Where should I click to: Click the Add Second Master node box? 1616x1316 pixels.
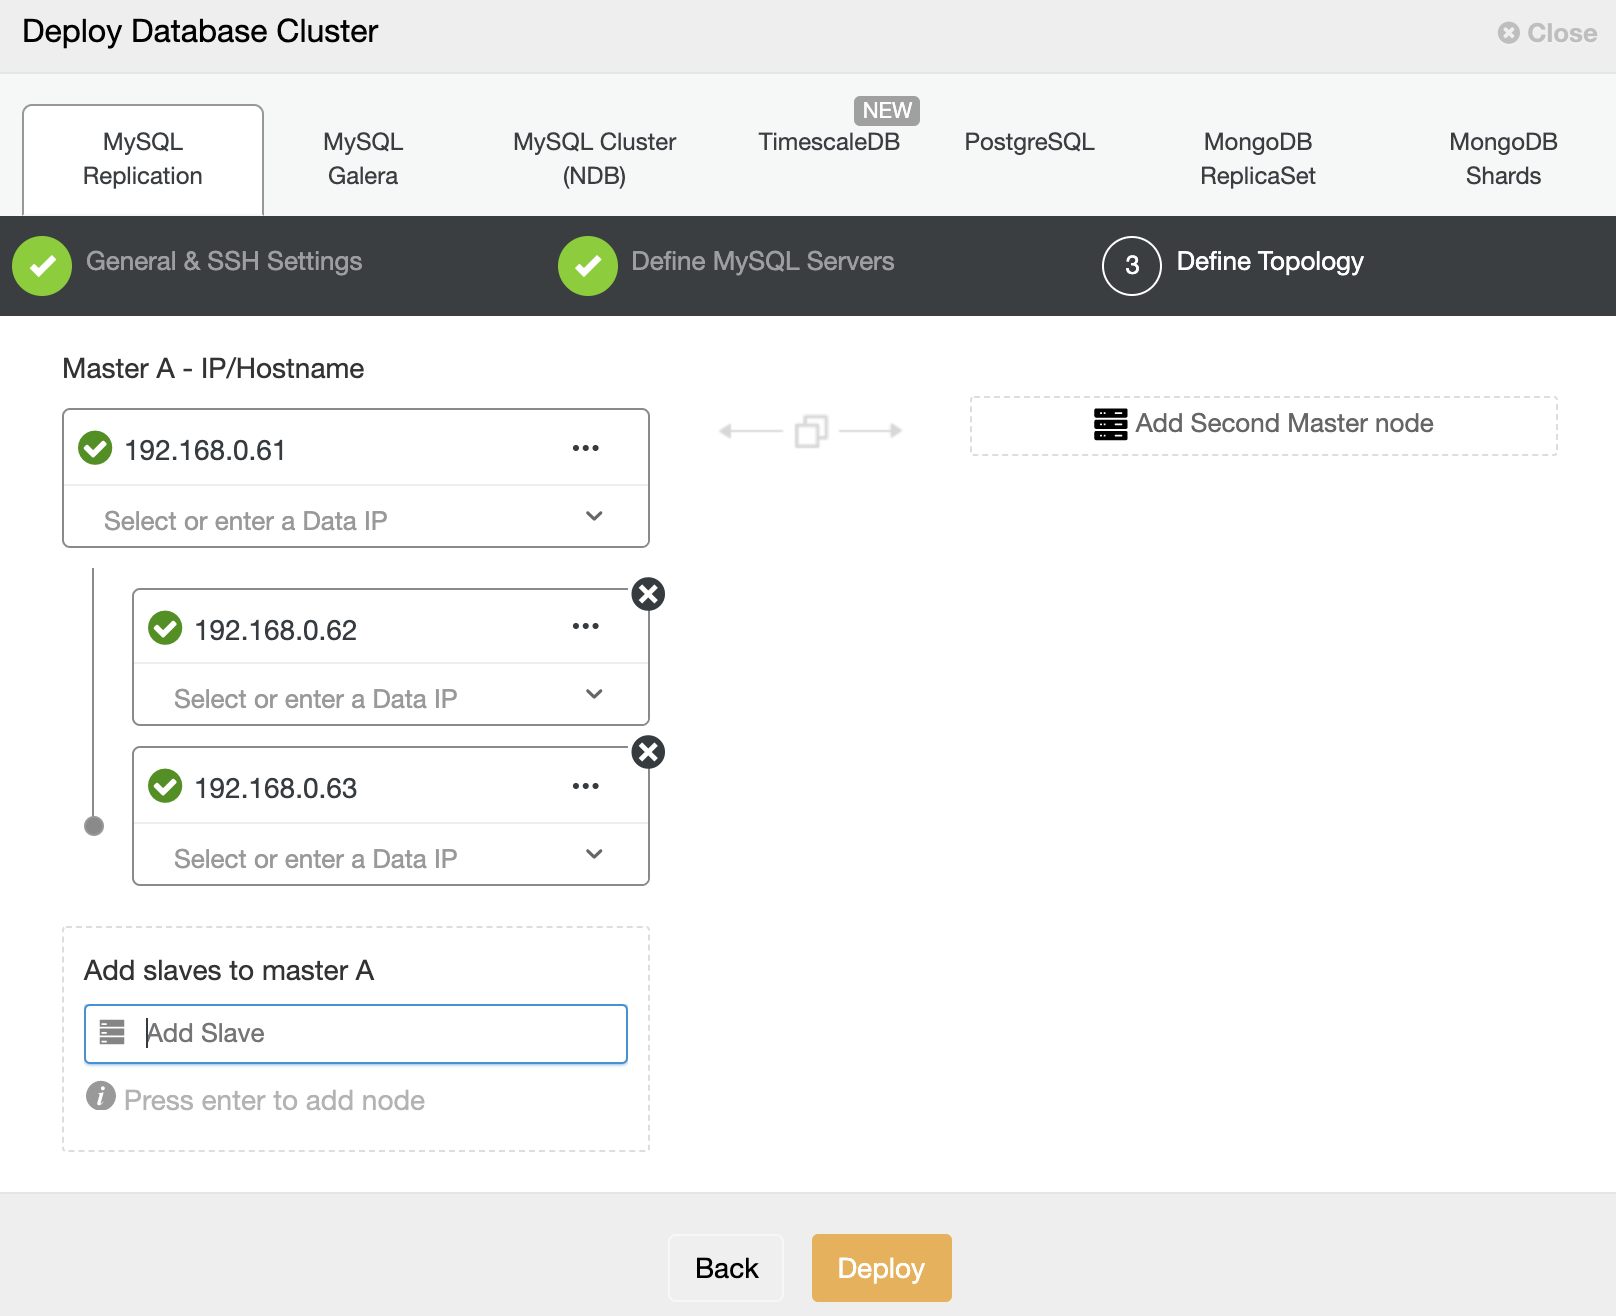1264,426
